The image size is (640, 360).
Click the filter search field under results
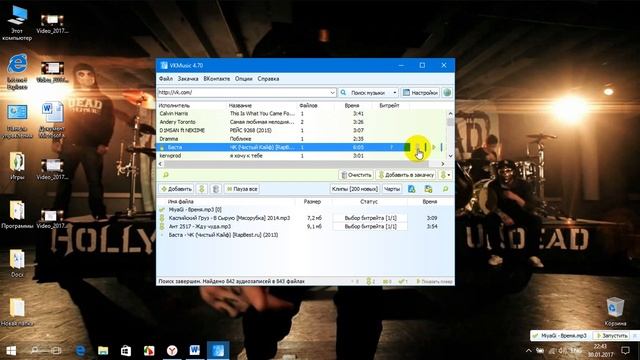coord(247,175)
